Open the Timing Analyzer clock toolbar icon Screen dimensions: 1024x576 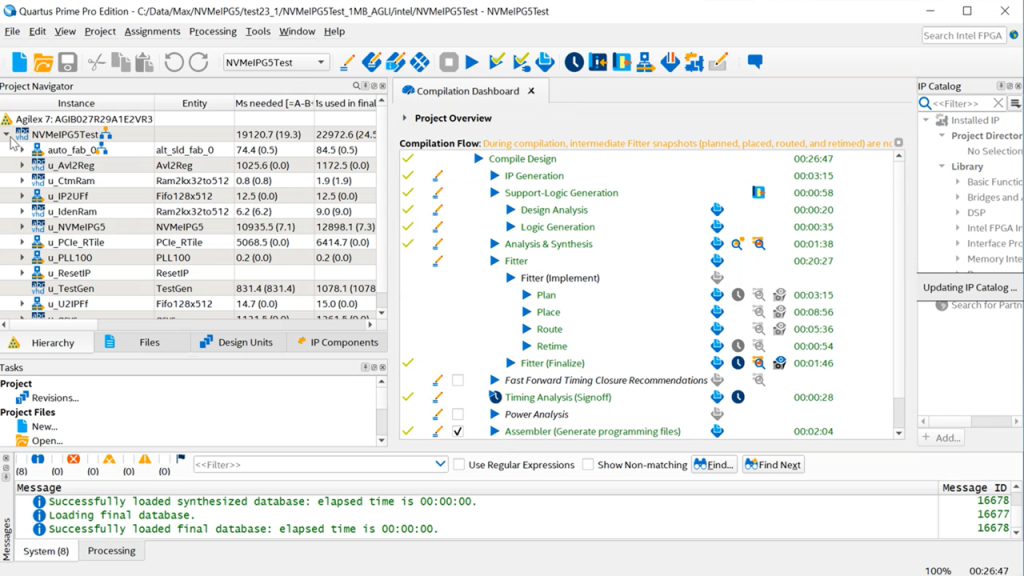tap(574, 62)
